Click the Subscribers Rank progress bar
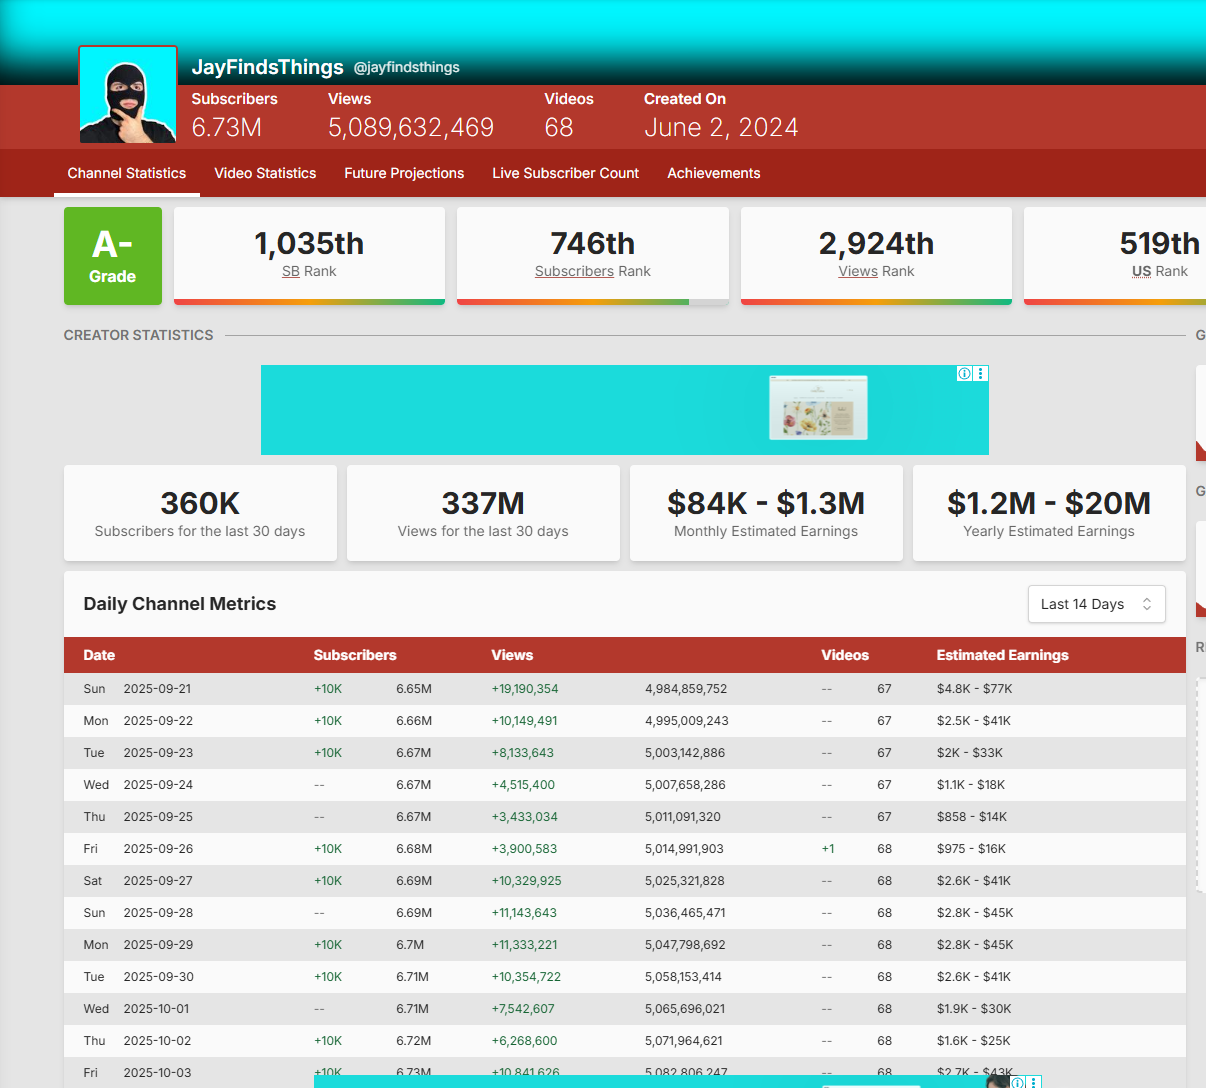The width and height of the screenshot is (1206, 1088). click(x=592, y=301)
